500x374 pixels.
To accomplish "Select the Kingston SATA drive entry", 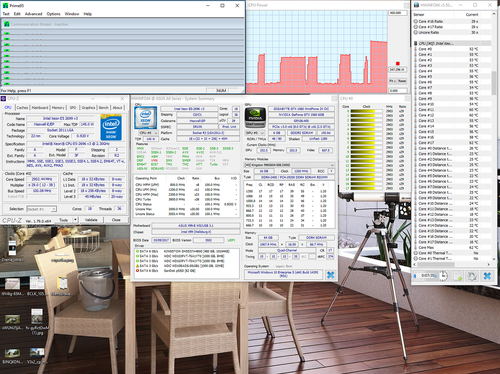I will tap(186, 251).
